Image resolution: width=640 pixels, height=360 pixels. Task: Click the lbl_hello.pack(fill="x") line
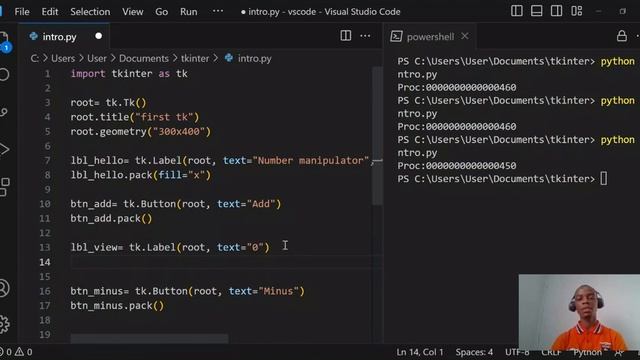click(141, 175)
